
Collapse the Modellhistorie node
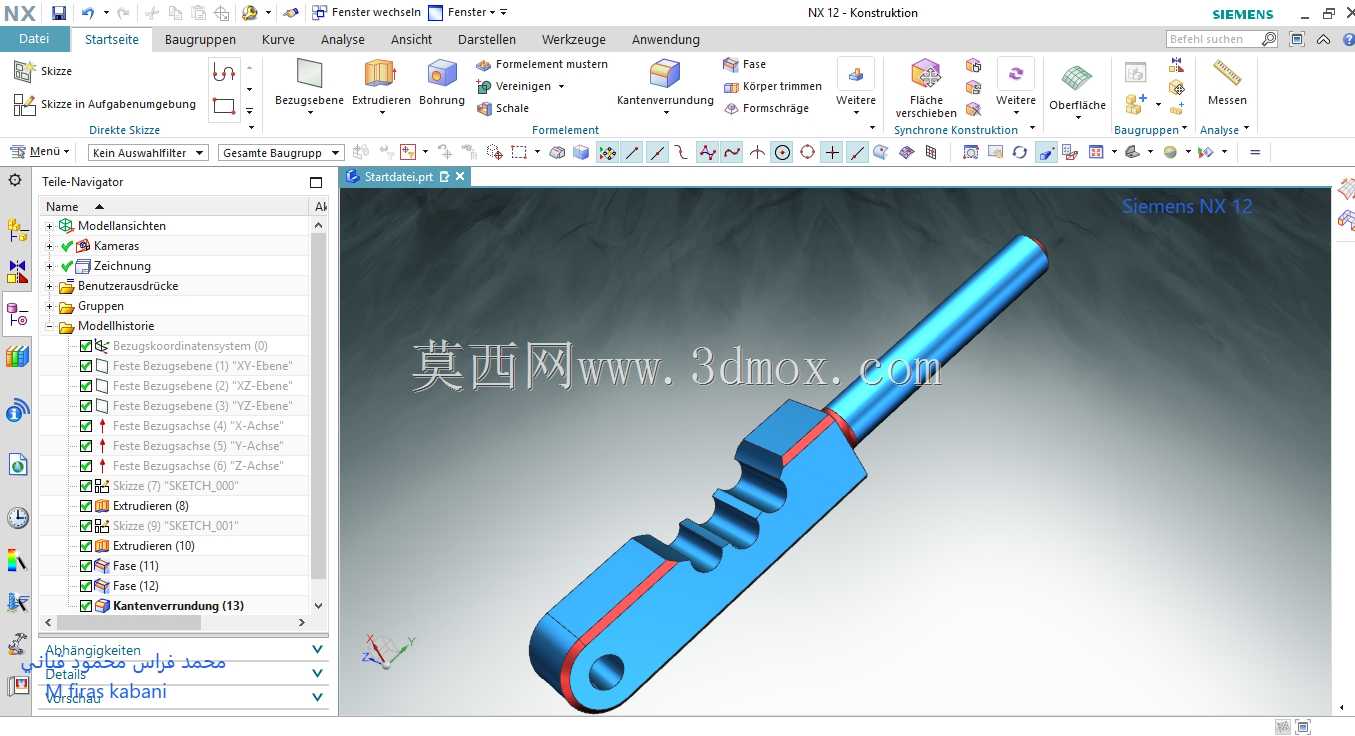49,326
